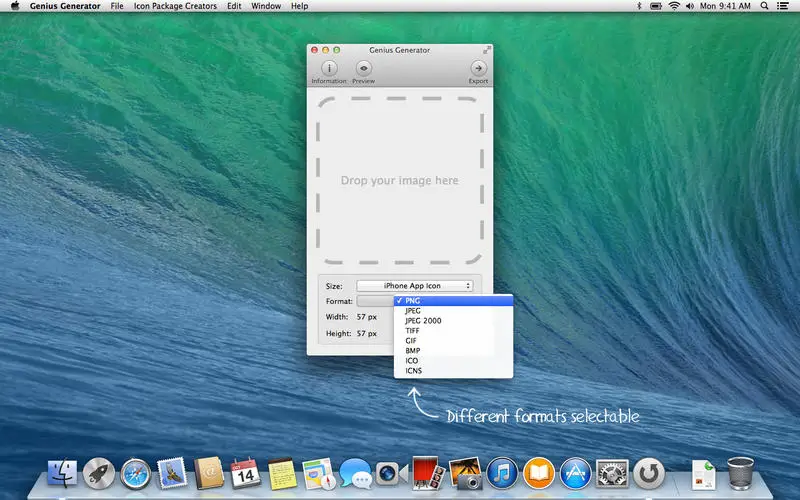Open Spotlight search magnifier in menu bar

point(764,6)
